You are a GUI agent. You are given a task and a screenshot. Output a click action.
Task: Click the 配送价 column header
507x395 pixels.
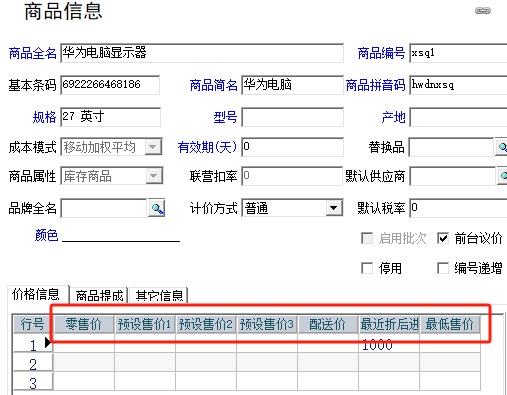pos(328,324)
